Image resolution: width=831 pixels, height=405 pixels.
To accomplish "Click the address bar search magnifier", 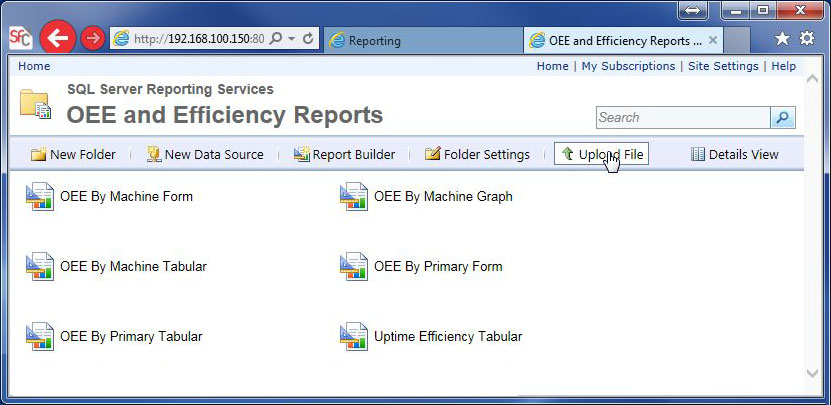I will pos(276,39).
